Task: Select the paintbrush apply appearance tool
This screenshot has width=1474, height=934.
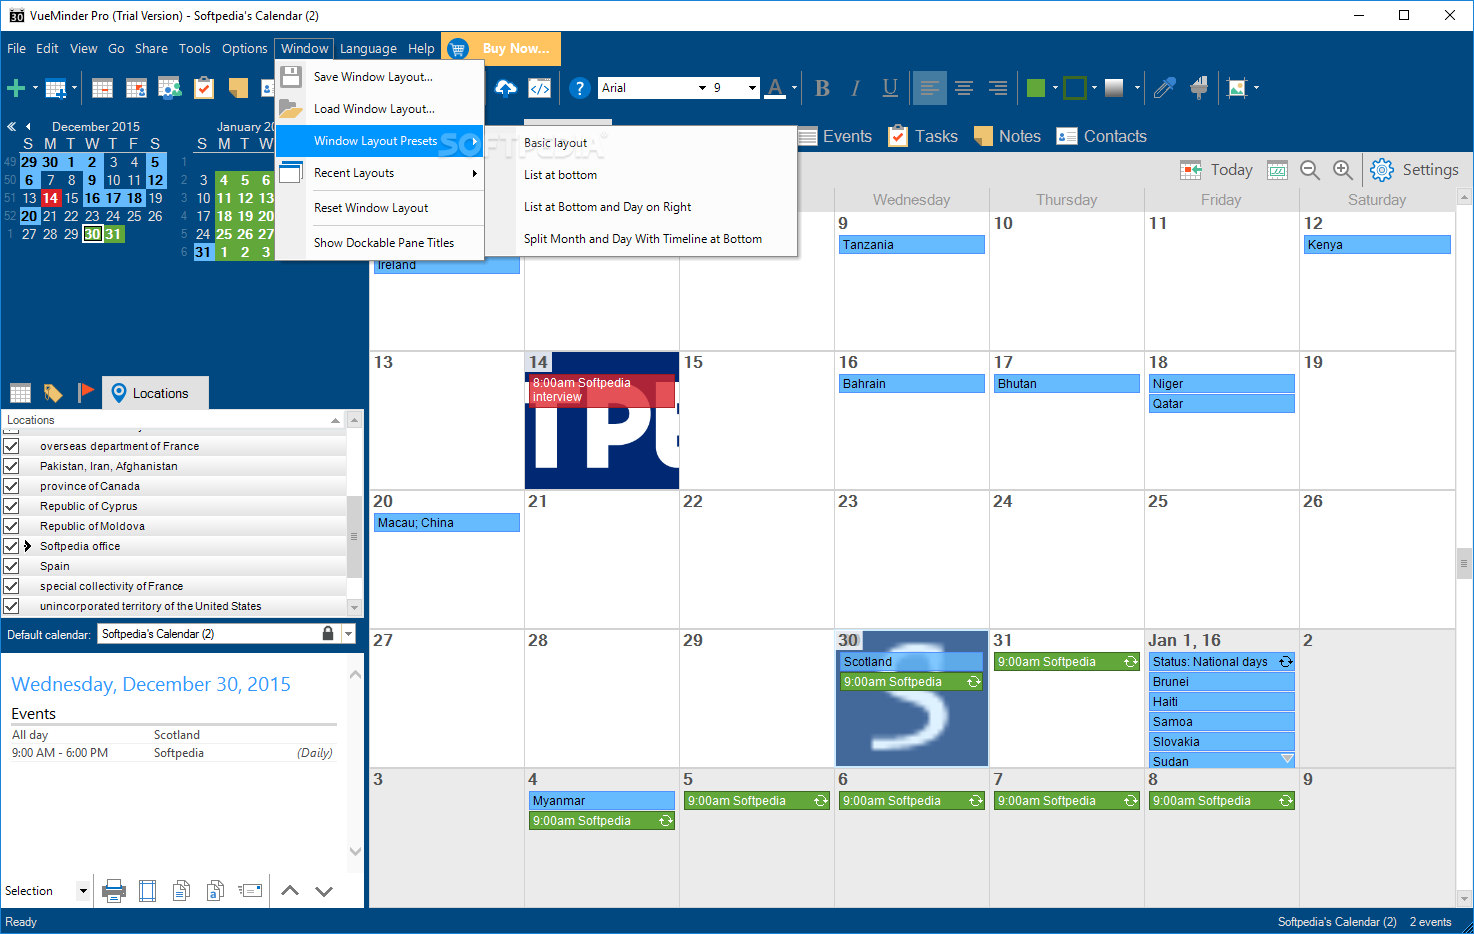Action: [x=1199, y=88]
